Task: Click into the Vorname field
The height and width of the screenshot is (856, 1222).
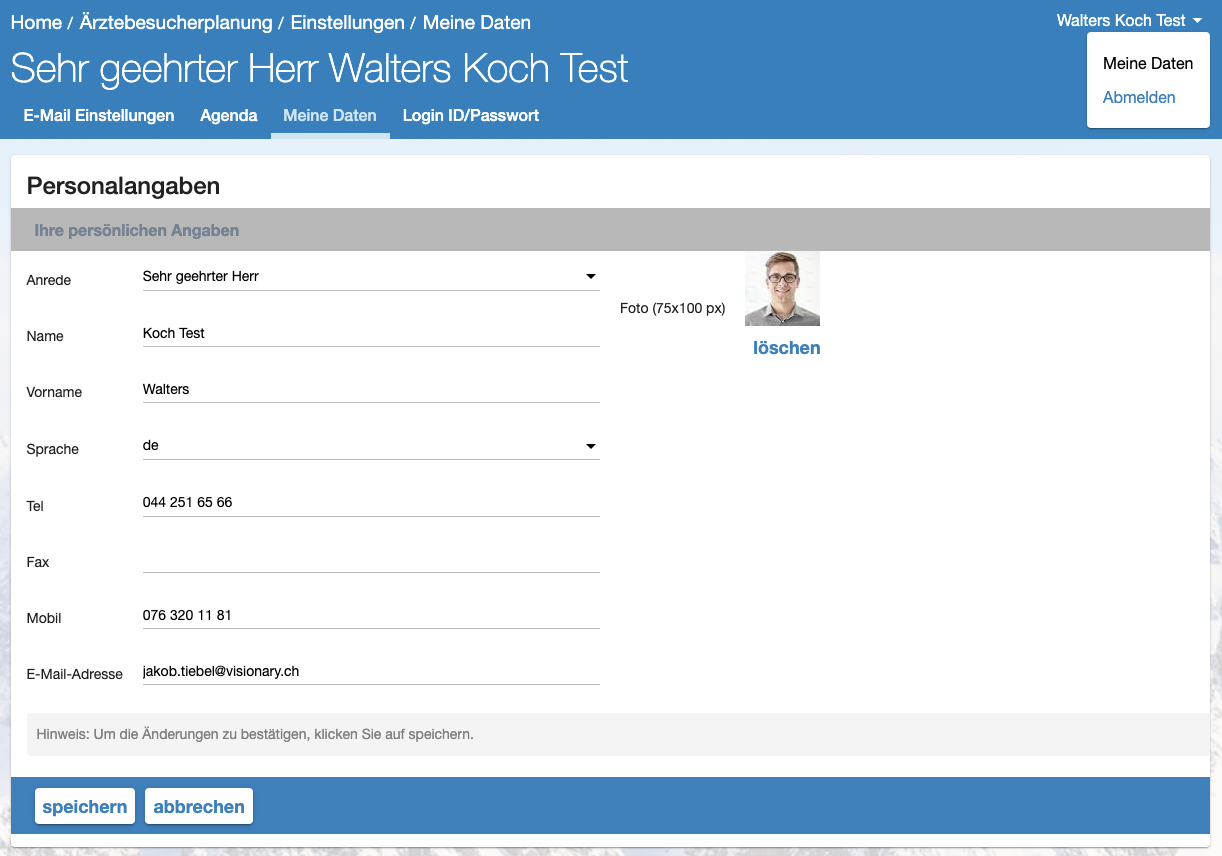Action: (x=370, y=389)
